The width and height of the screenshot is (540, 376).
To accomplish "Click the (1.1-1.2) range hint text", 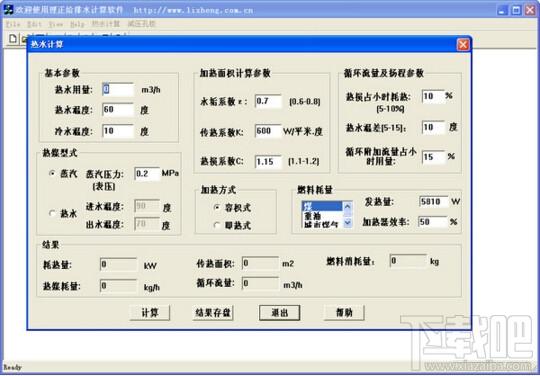I will point(303,161).
